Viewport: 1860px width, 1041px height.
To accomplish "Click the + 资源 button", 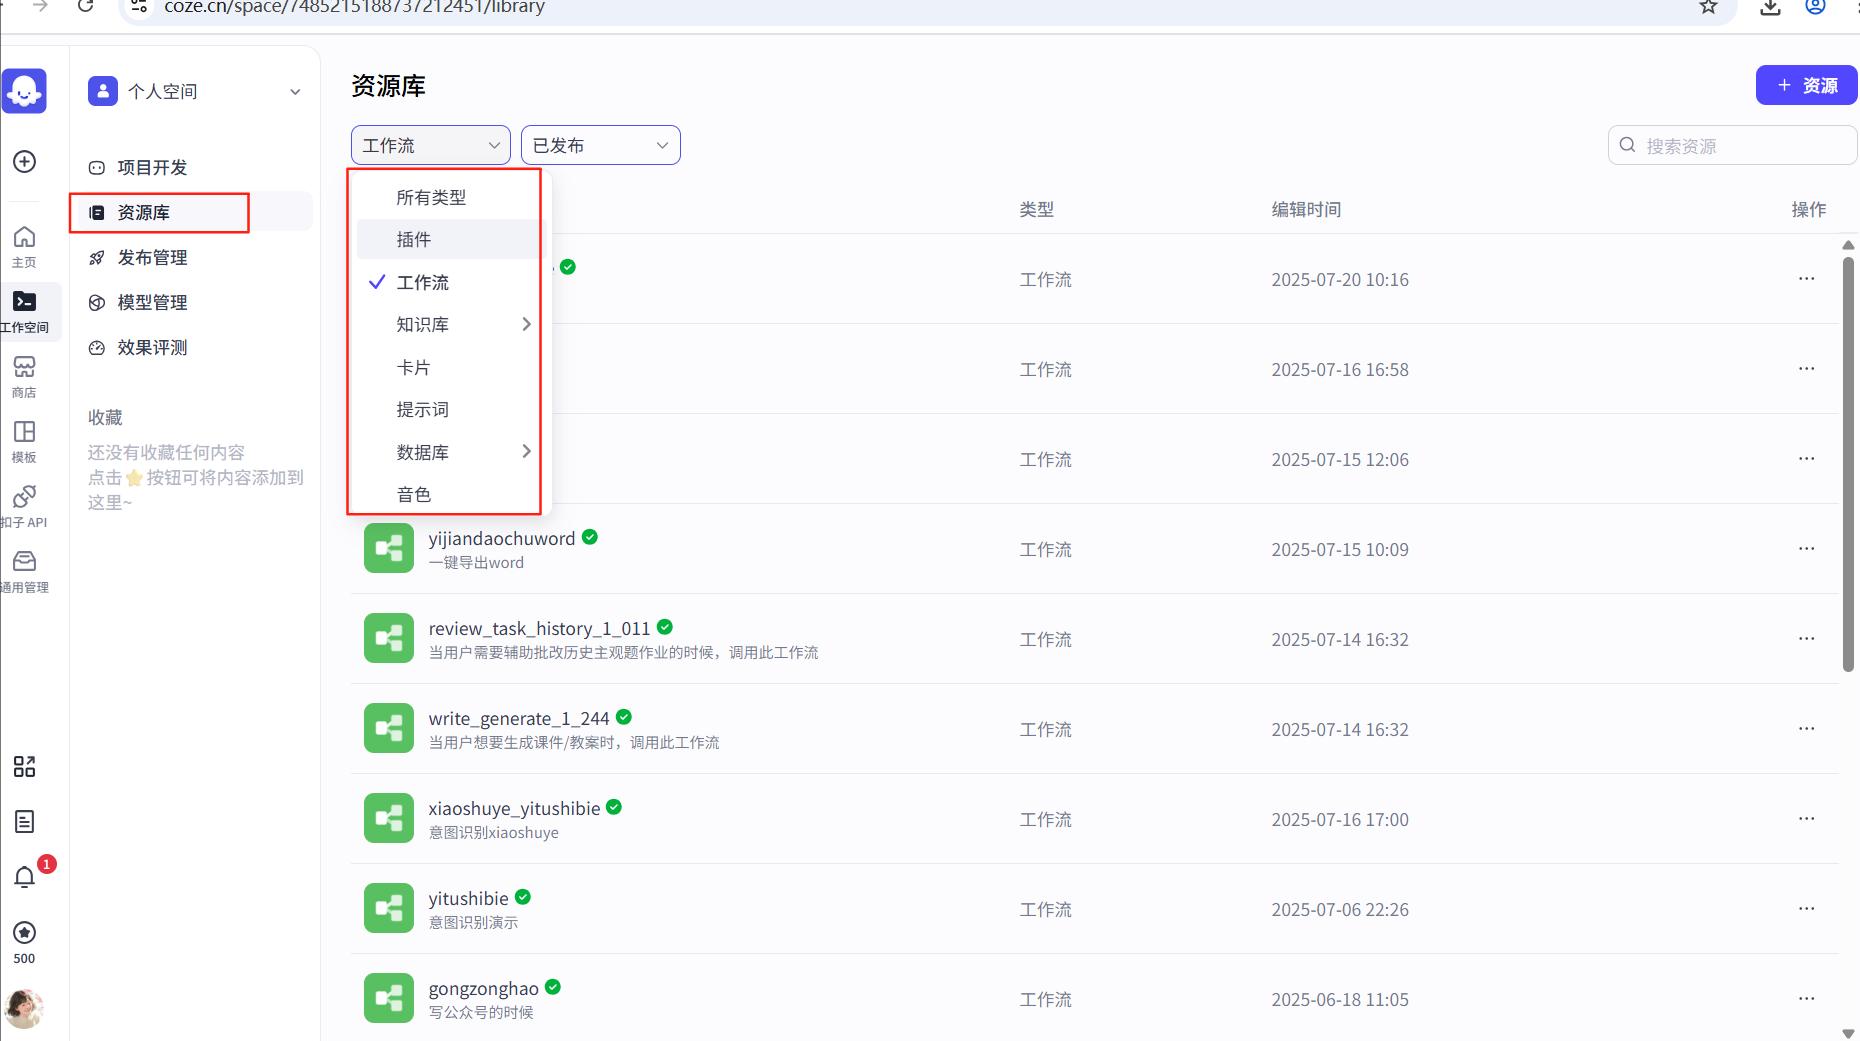I will coord(1806,85).
